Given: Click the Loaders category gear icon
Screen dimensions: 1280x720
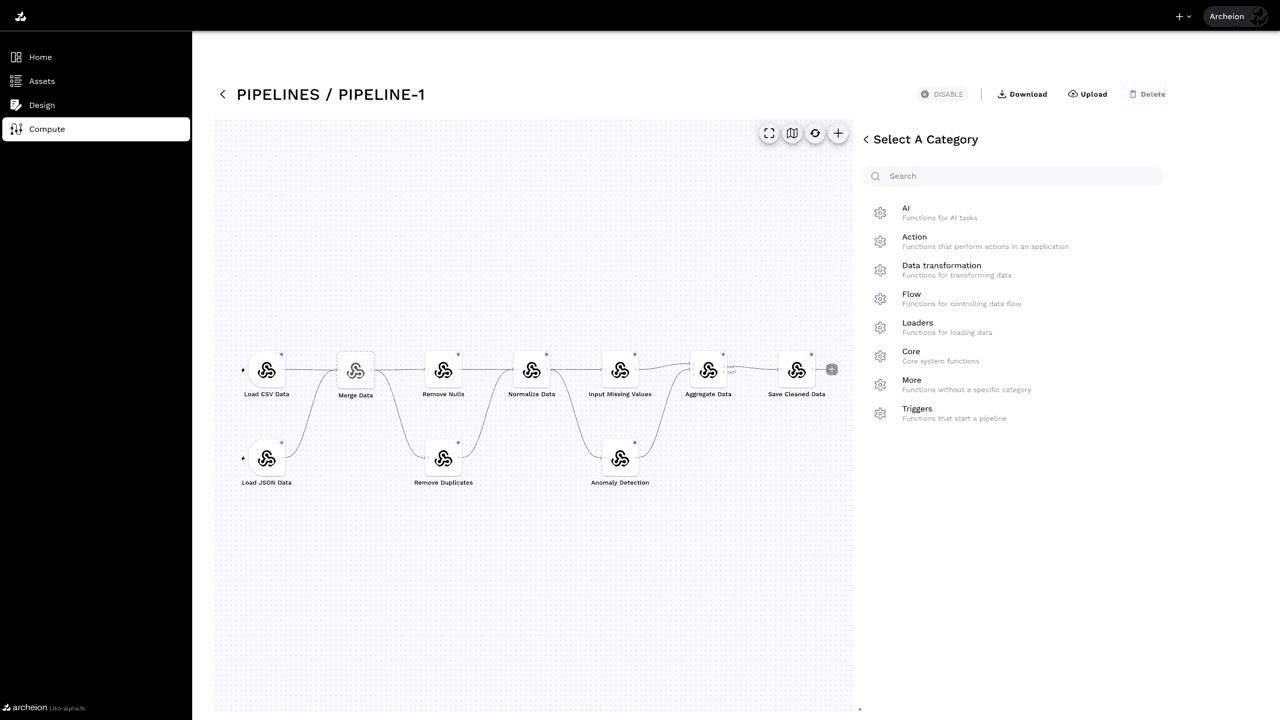Looking at the screenshot, I should [x=881, y=327].
